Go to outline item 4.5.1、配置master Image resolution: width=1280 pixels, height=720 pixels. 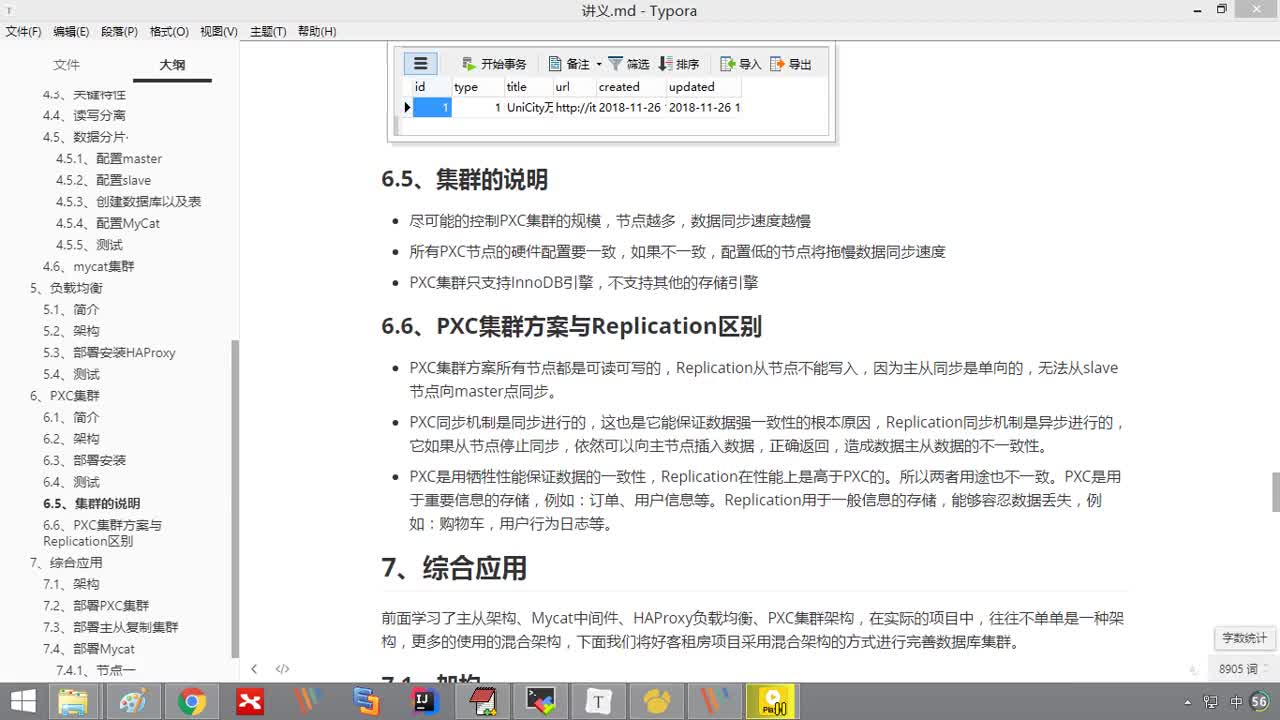(x=109, y=158)
